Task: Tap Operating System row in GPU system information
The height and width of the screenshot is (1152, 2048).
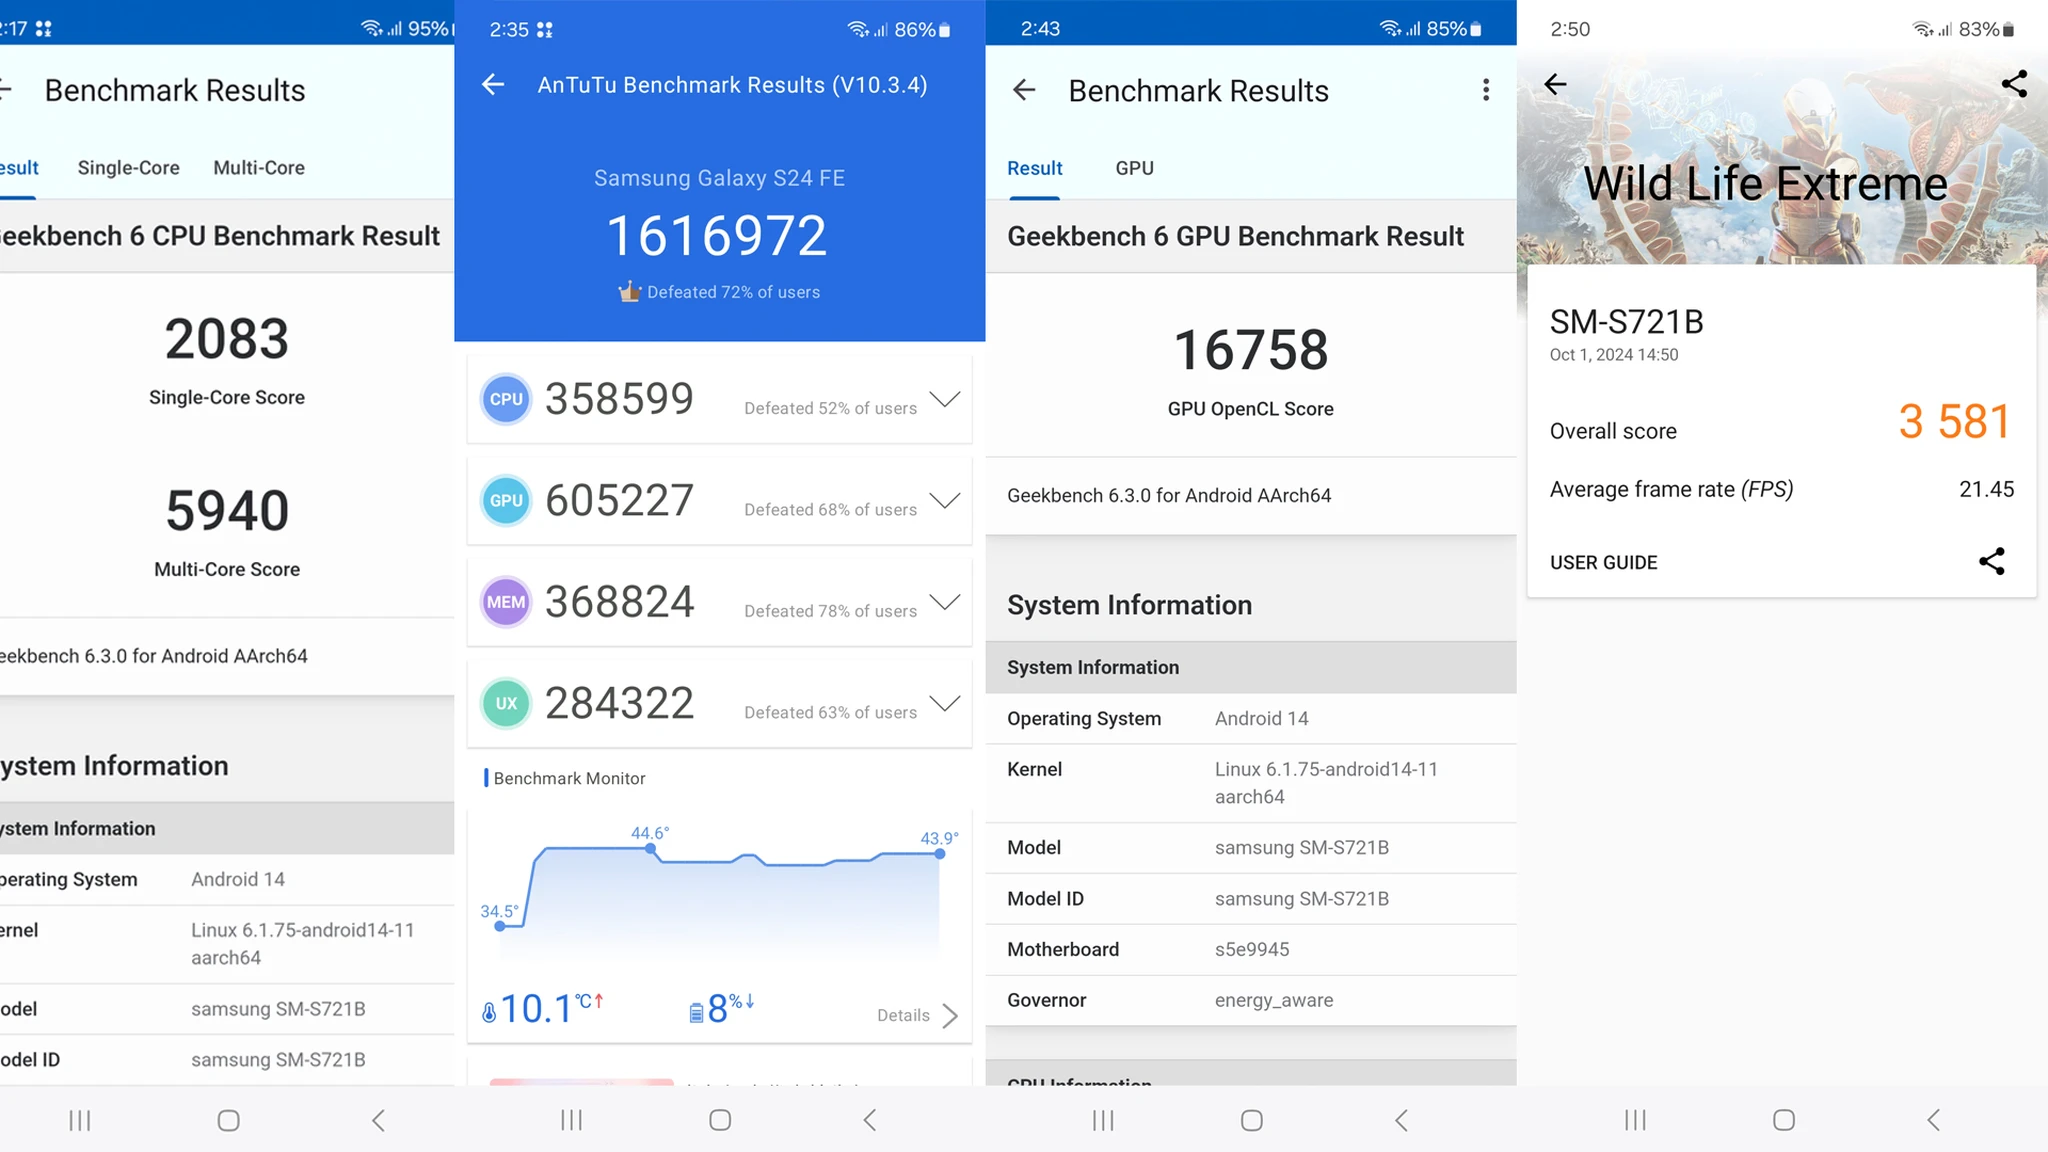Action: point(1251,719)
